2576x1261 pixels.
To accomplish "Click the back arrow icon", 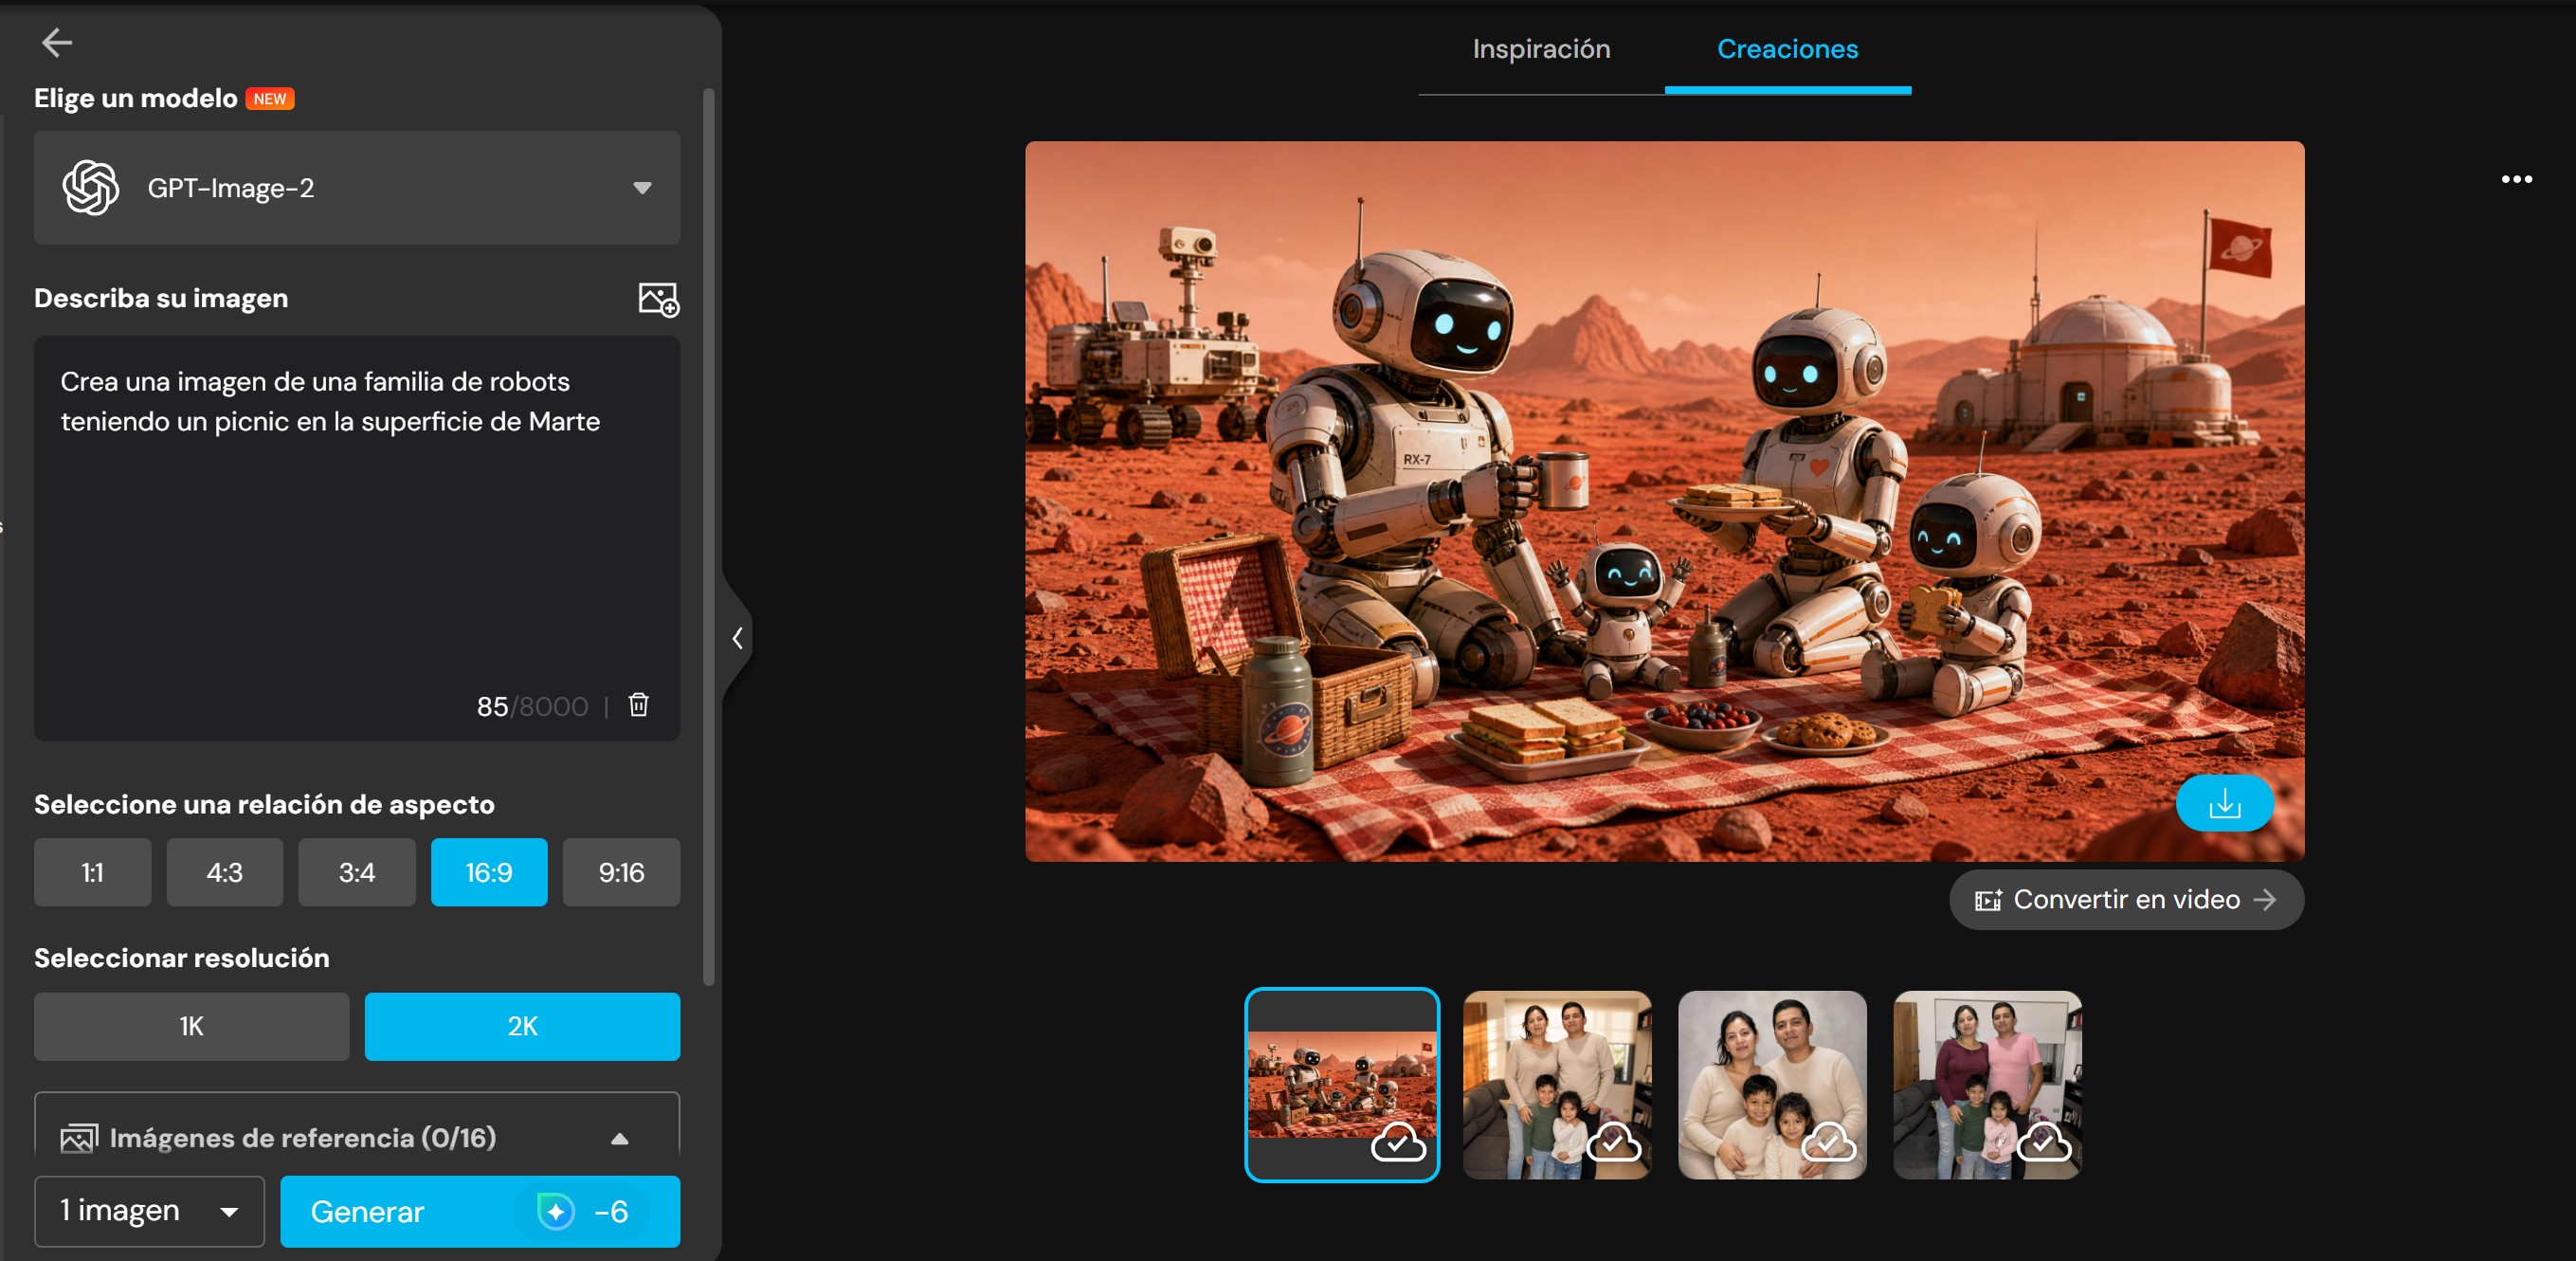I will [x=57, y=42].
